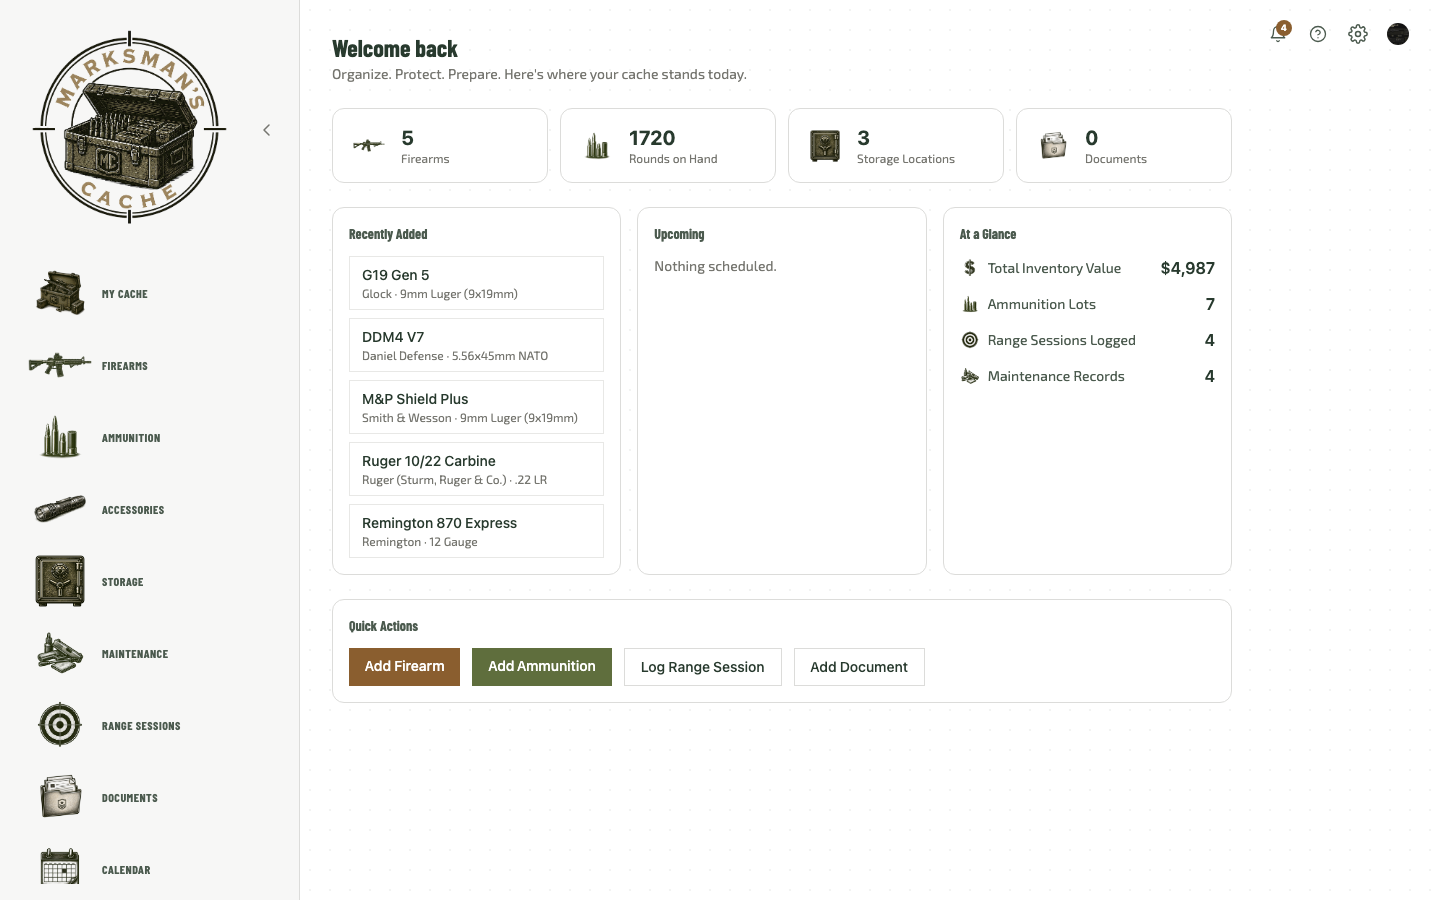
Task: Open Maintenance cleaning kit icon
Action: (x=60, y=653)
